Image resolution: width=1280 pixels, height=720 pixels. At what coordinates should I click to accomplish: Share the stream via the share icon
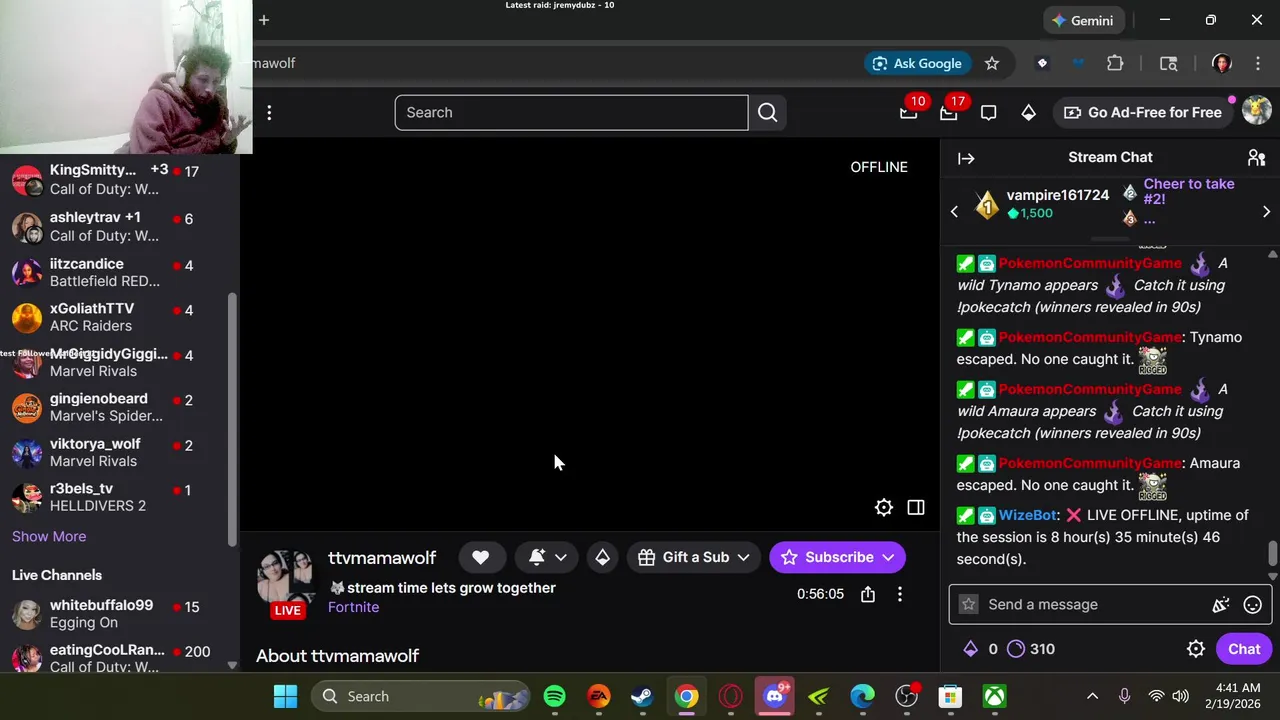[x=868, y=594]
